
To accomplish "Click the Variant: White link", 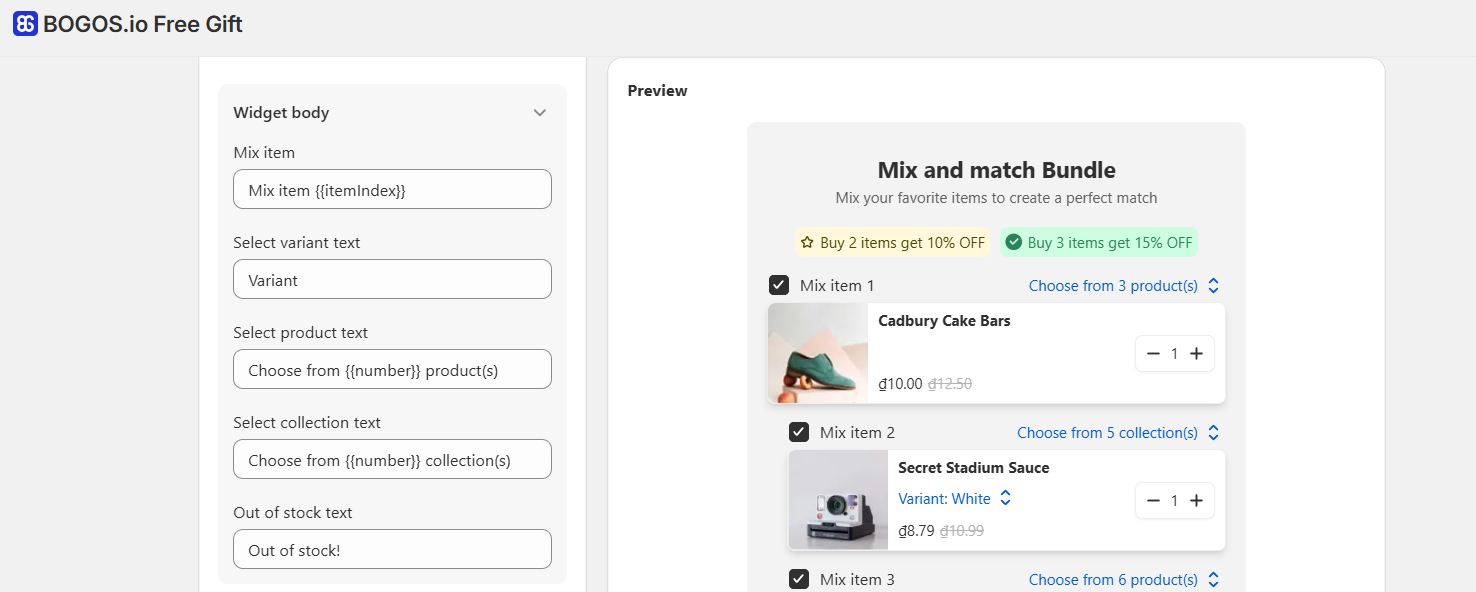I will [x=944, y=499].
